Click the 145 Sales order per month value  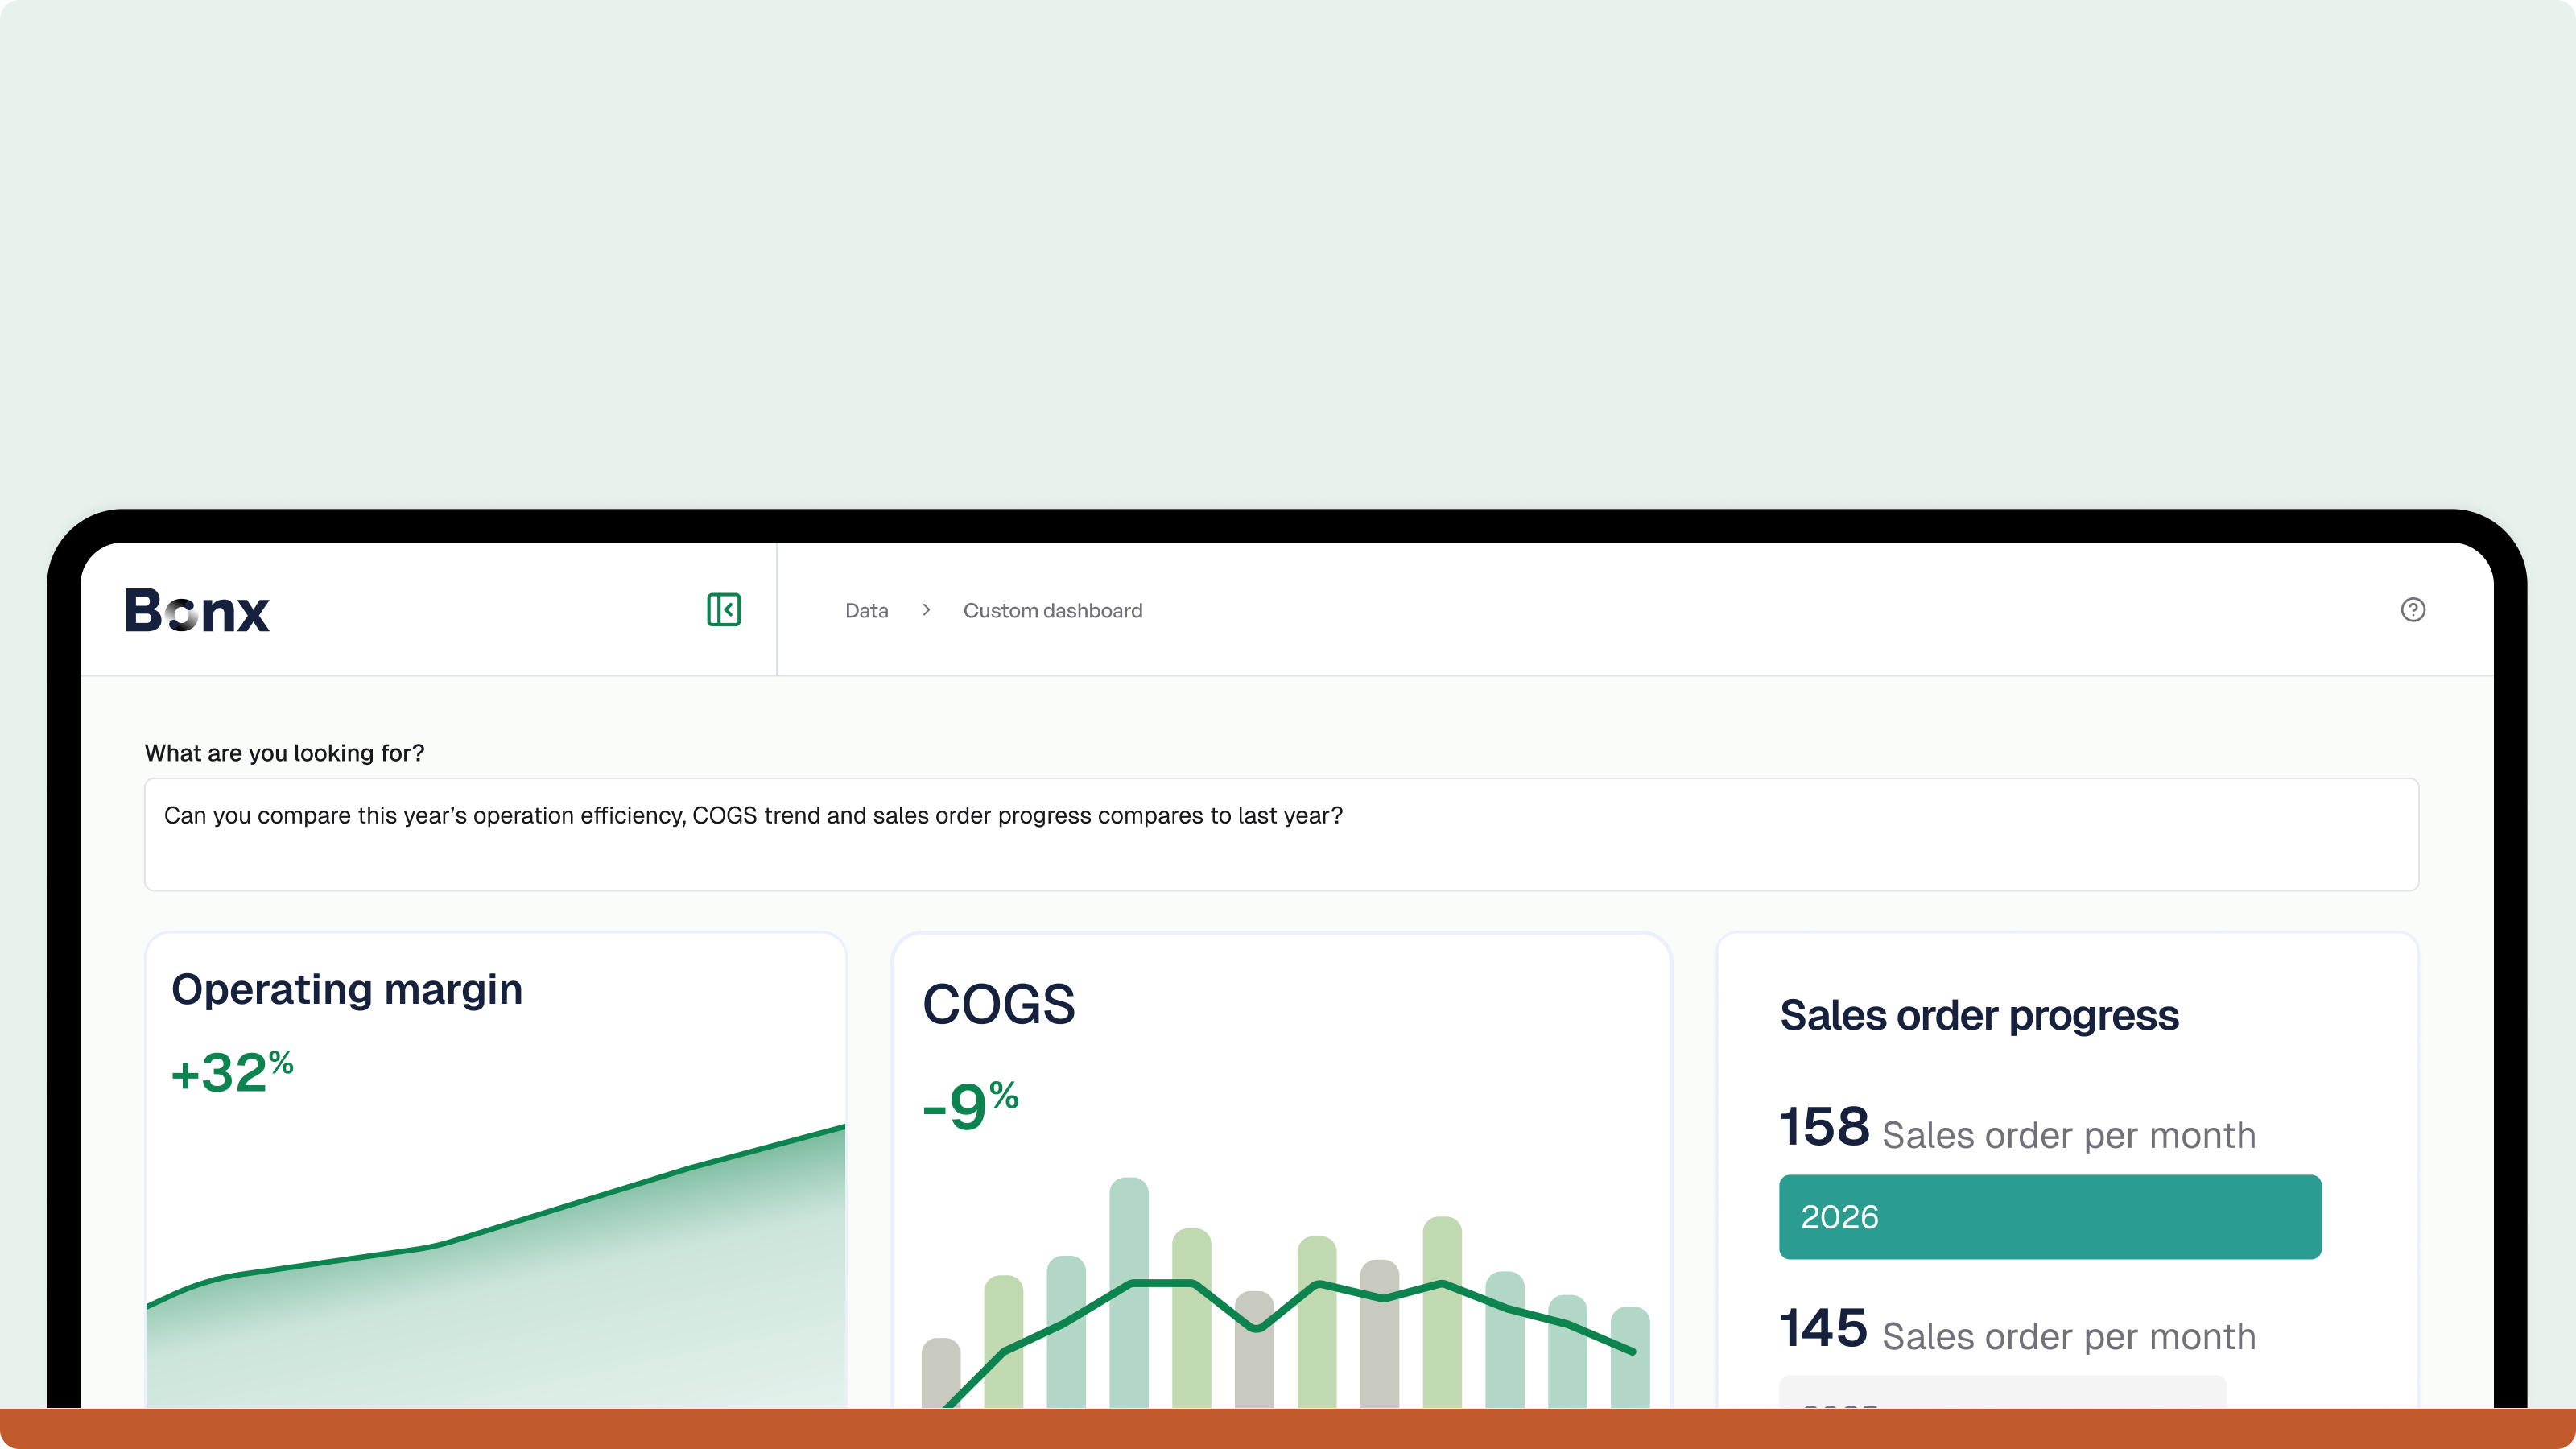tap(2017, 1329)
